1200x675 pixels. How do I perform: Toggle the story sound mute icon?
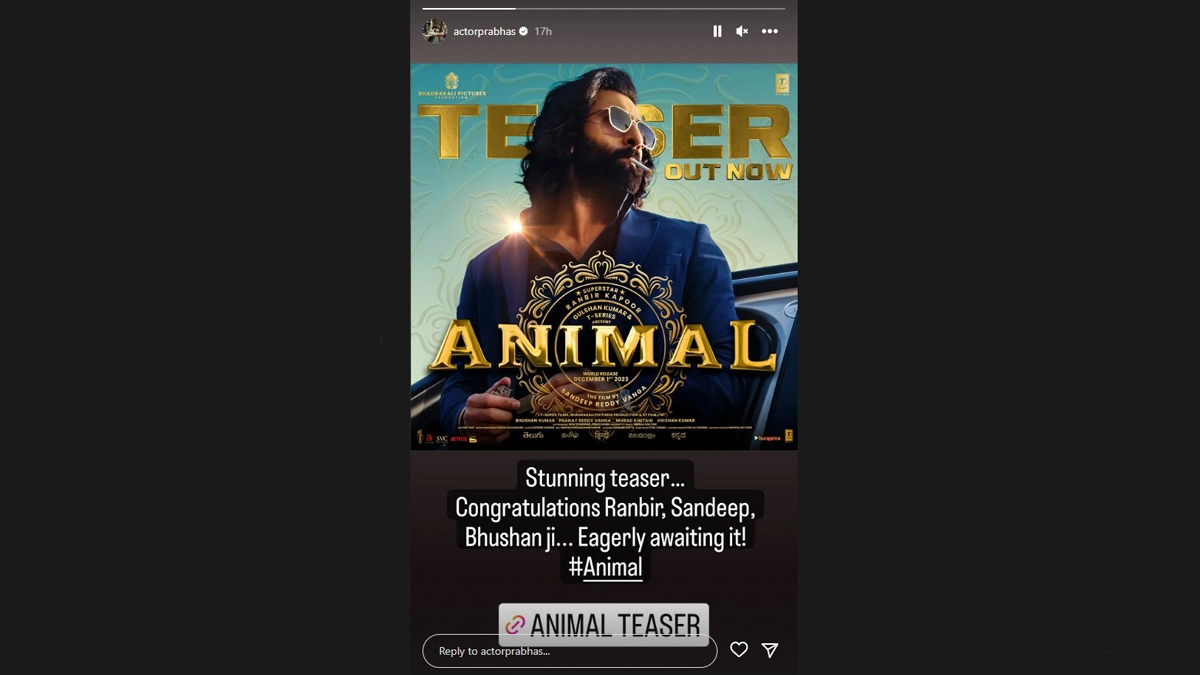(x=742, y=31)
